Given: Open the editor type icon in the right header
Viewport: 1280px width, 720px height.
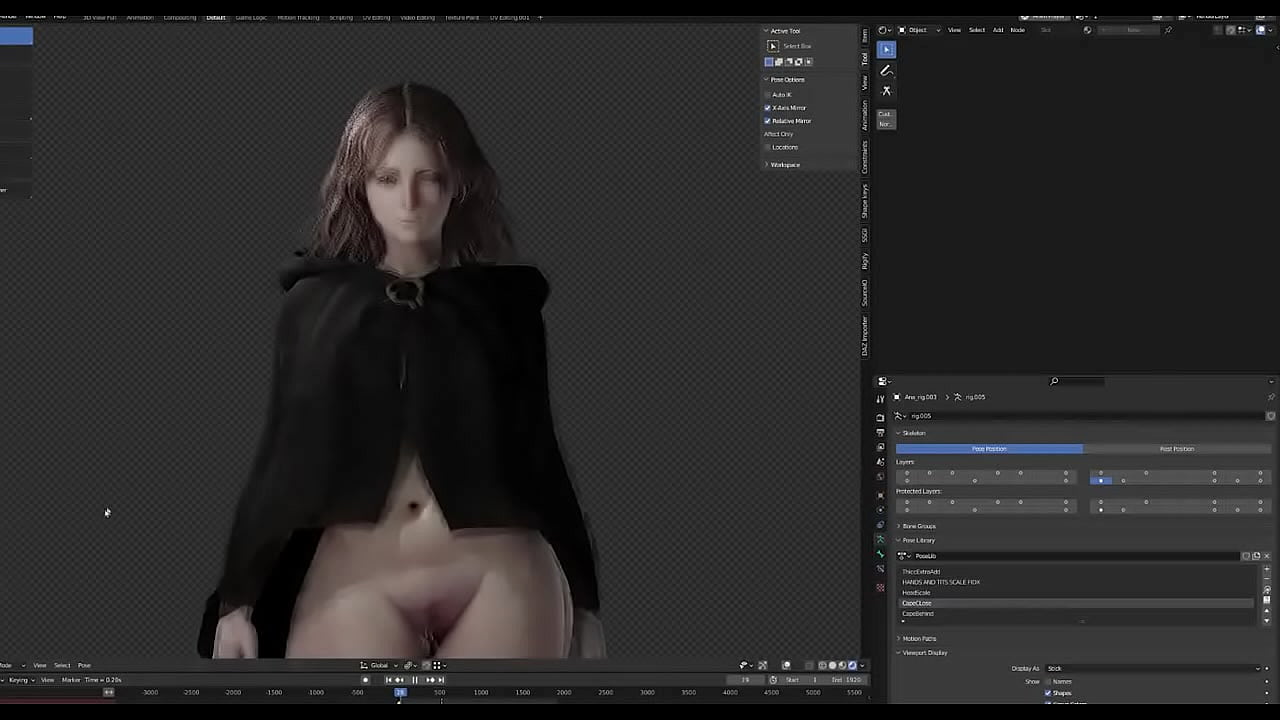Looking at the screenshot, I should click(883, 30).
